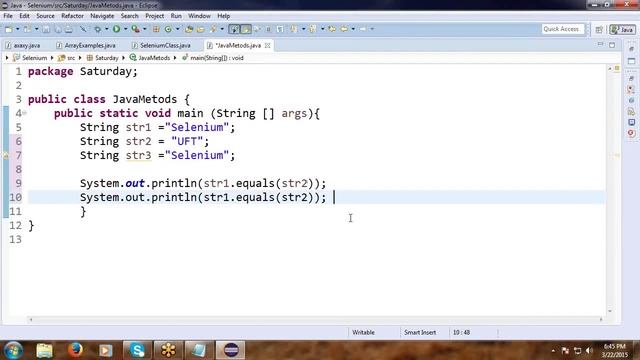The height and width of the screenshot is (360, 640).
Task: Switch to the Java perspective button
Action: click(622, 29)
